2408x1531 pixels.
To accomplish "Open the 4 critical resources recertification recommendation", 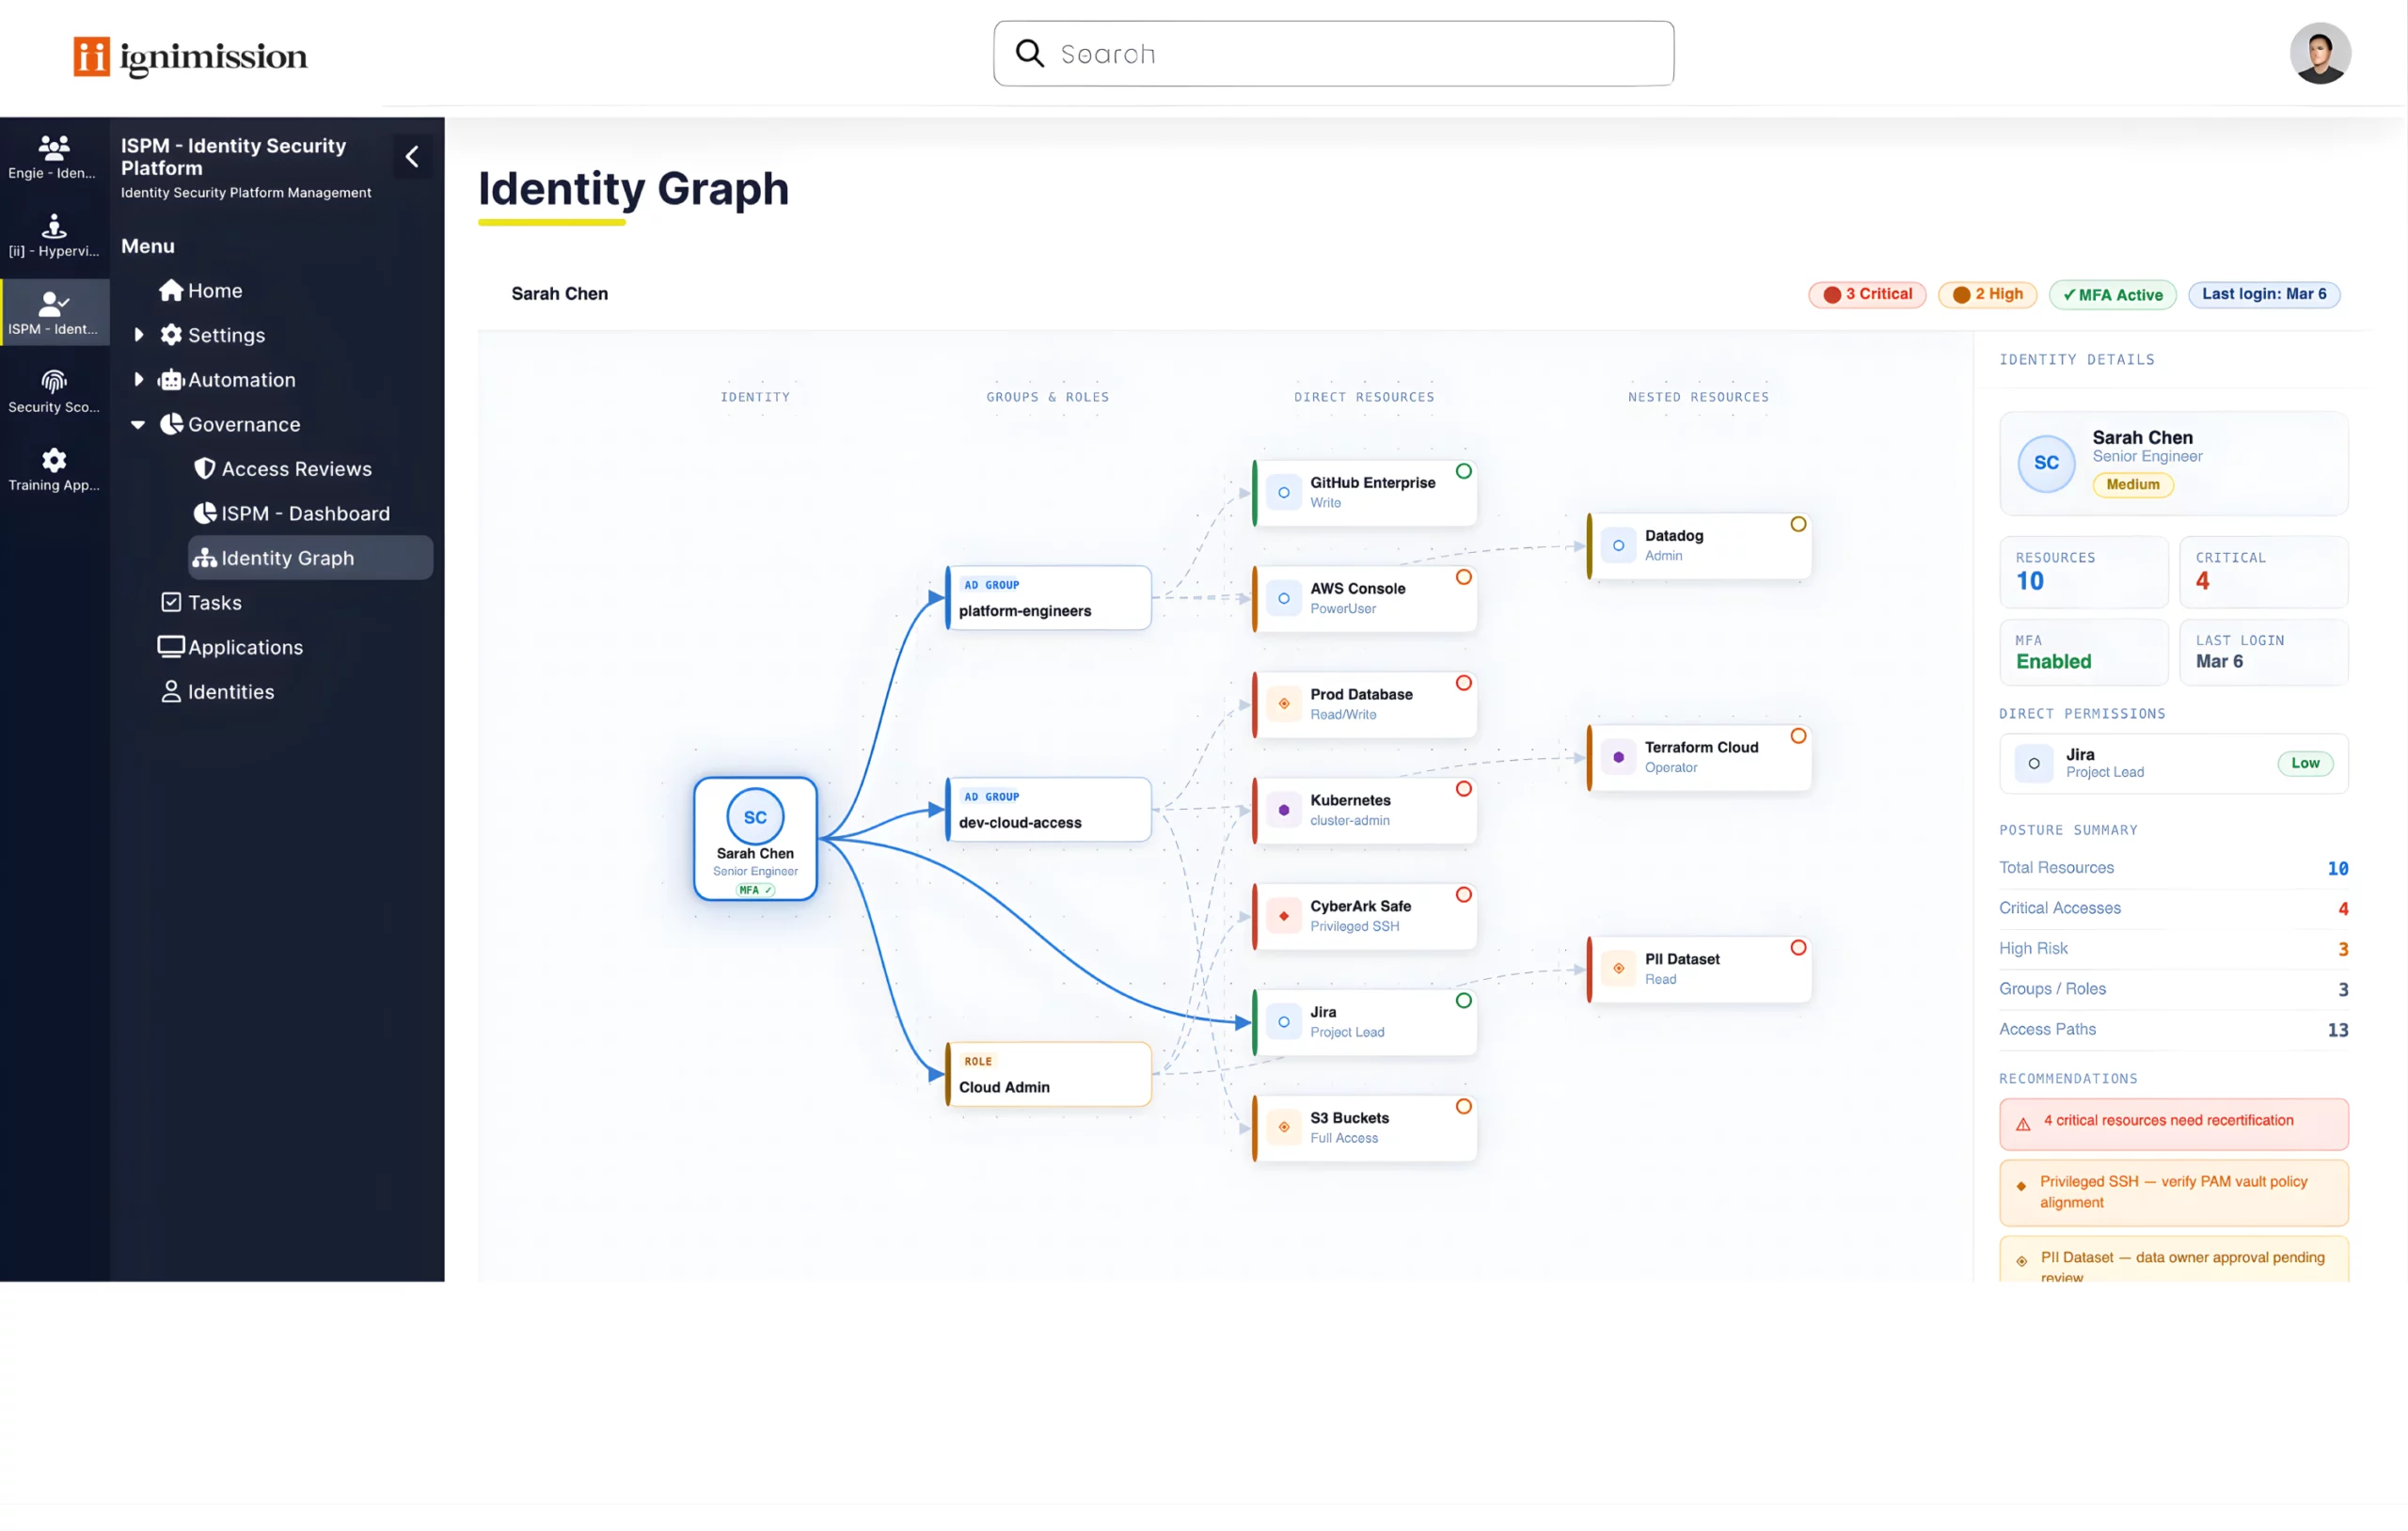I will click(x=2172, y=1122).
